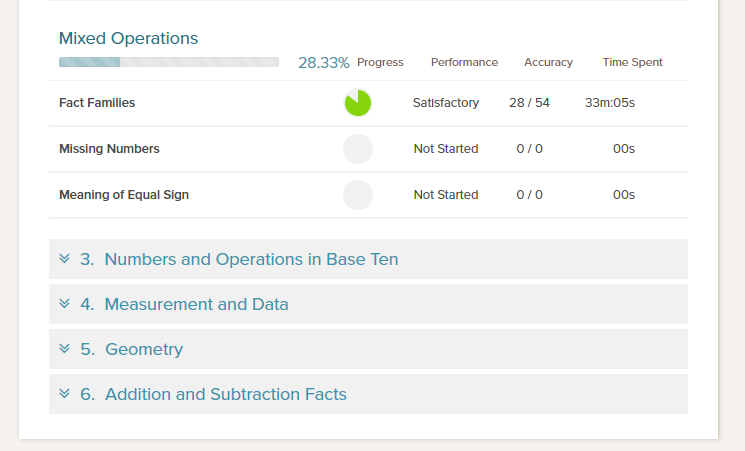Click the Mixed Operations progress bar
Image resolution: width=745 pixels, height=451 pixels.
point(169,62)
